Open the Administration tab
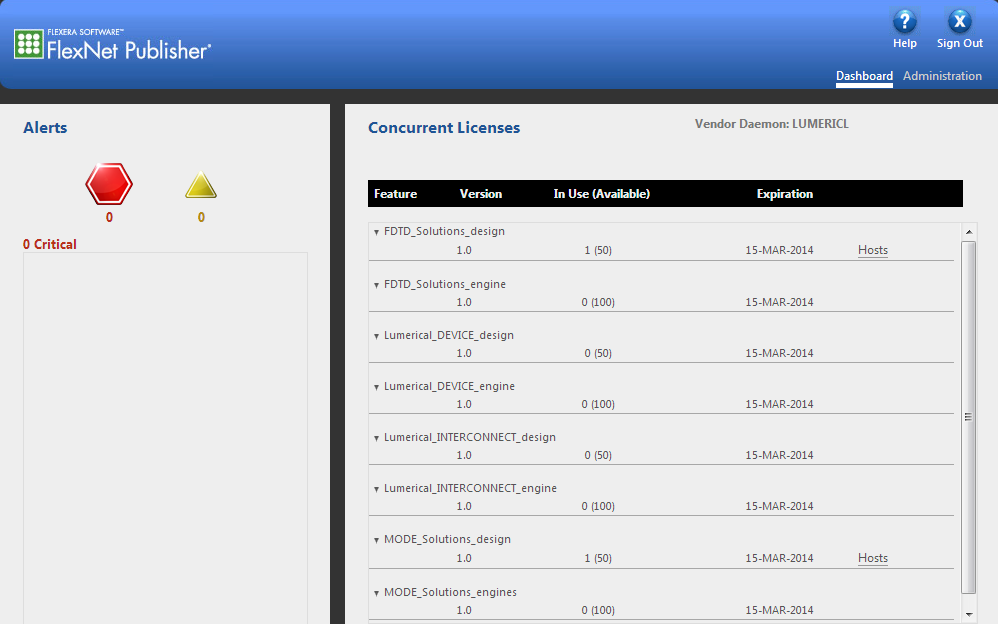 point(942,76)
